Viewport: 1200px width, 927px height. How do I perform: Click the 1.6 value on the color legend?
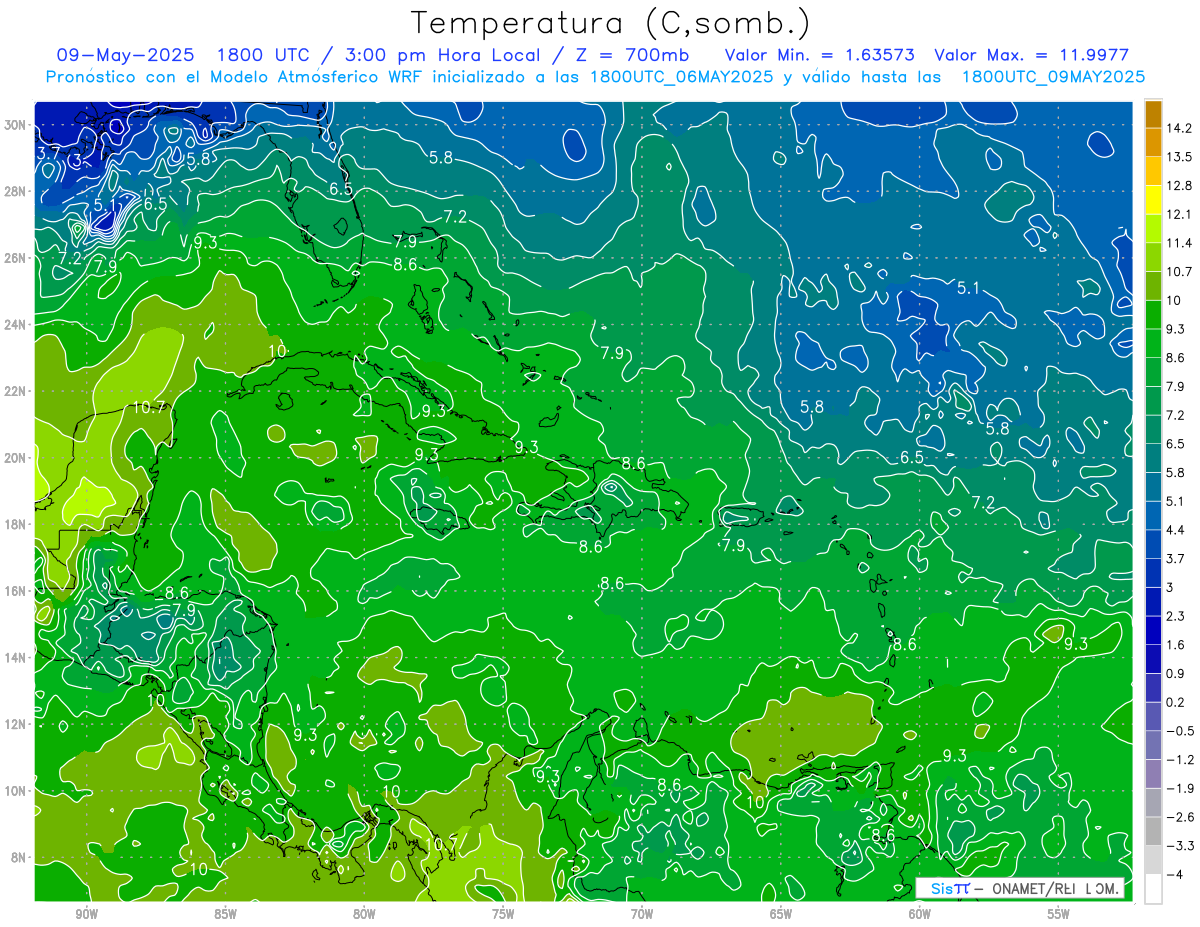(x=1177, y=645)
